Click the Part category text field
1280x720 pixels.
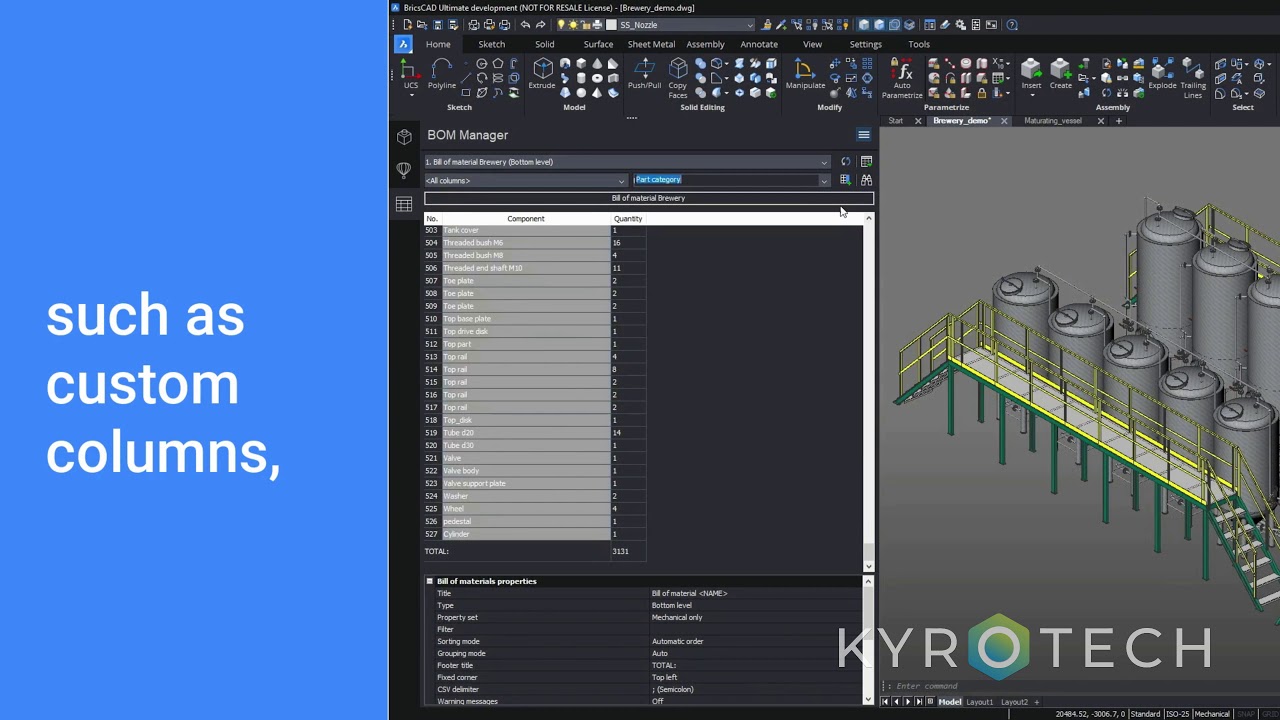coord(725,180)
